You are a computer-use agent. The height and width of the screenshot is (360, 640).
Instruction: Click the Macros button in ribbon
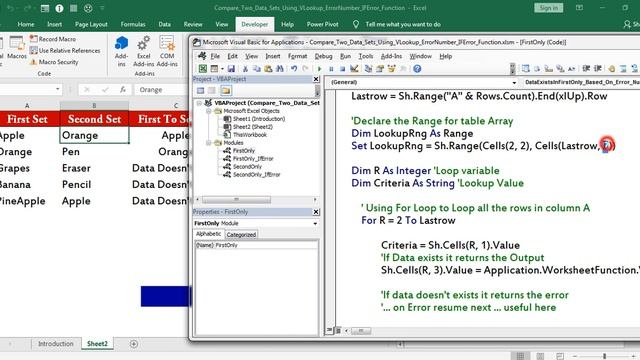click(17, 47)
